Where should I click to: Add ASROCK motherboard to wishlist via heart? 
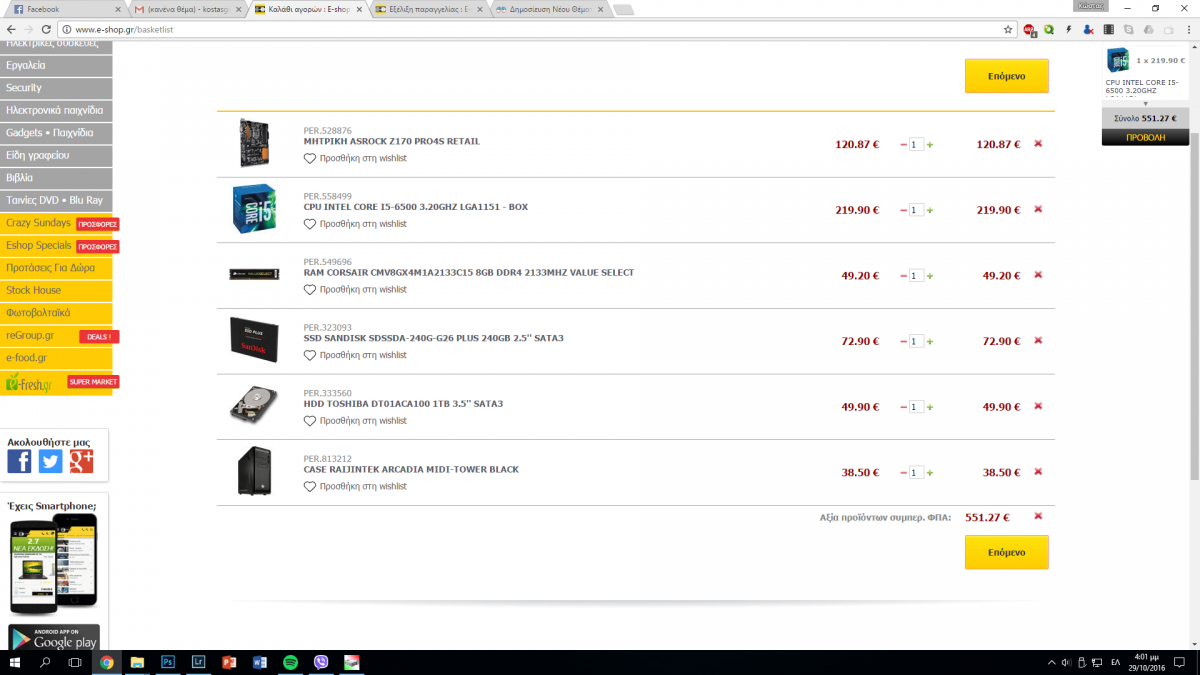310,158
